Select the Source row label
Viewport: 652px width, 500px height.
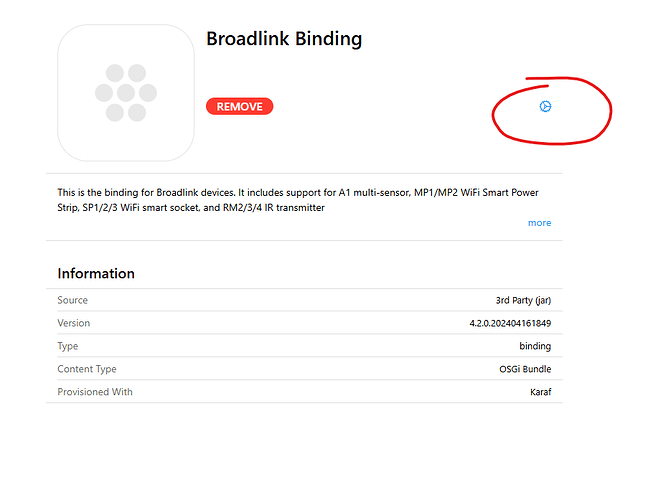[73, 300]
